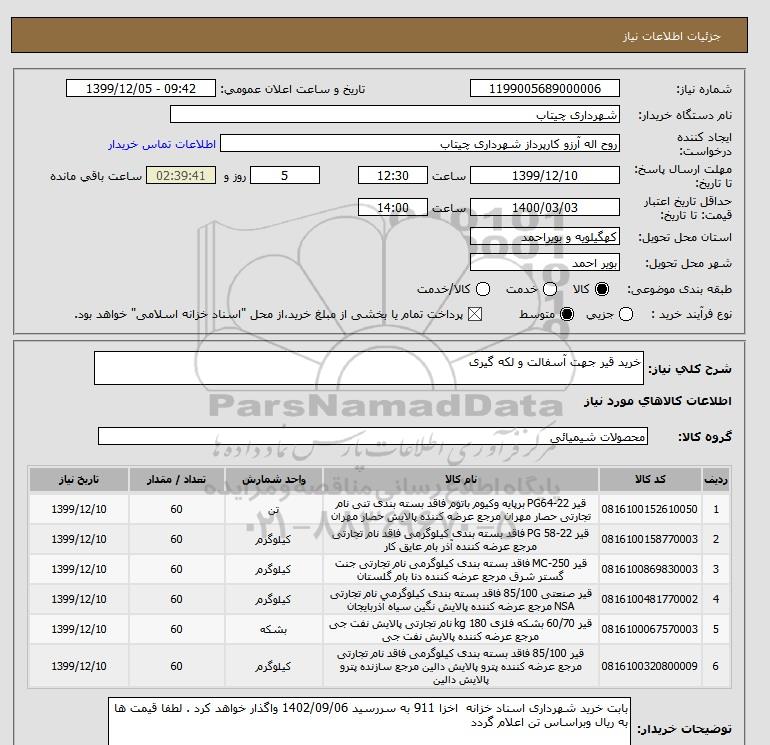Click the buyer organization field شهرداری چیتاب
This screenshot has width=770, height=745.
395,114
